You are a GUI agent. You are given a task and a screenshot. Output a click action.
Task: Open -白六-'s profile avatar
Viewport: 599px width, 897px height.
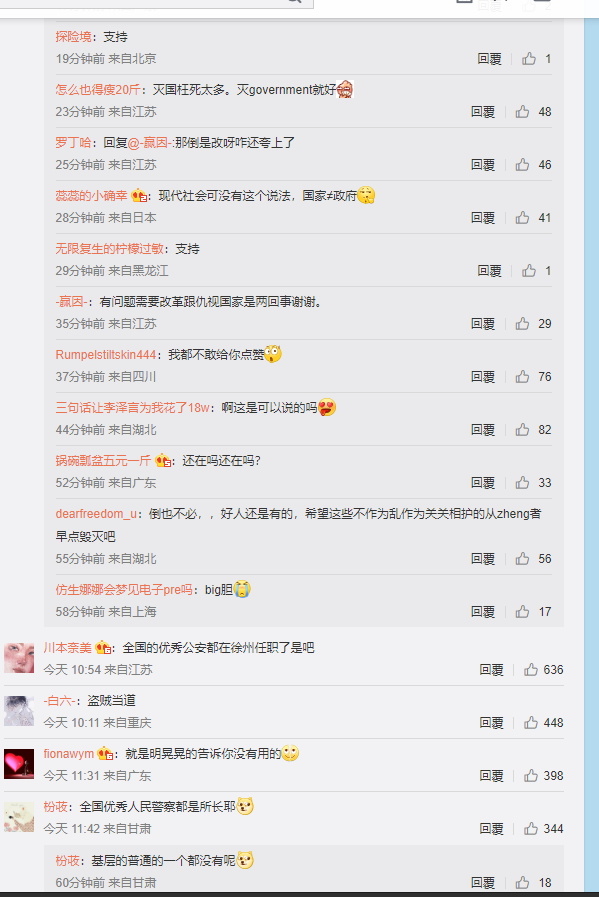pos(19,711)
